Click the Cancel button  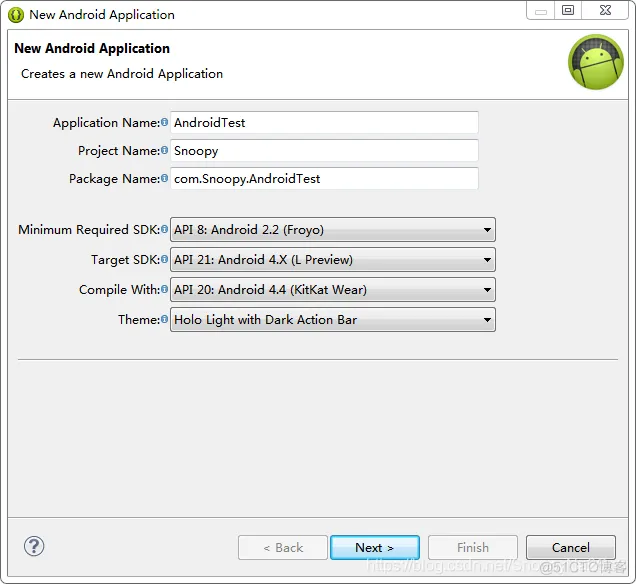(x=571, y=548)
